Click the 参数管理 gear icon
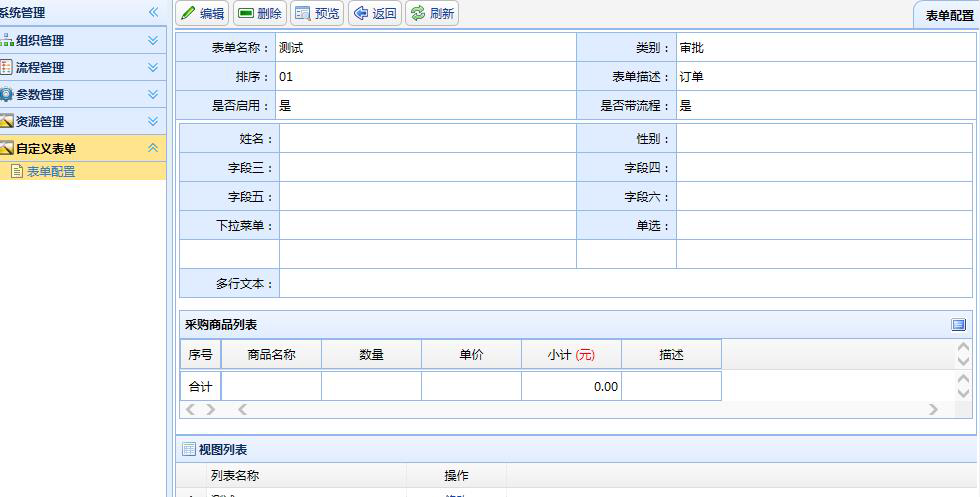Image resolution: width=980 pixels, height=497 pixels. click(6, 94)
